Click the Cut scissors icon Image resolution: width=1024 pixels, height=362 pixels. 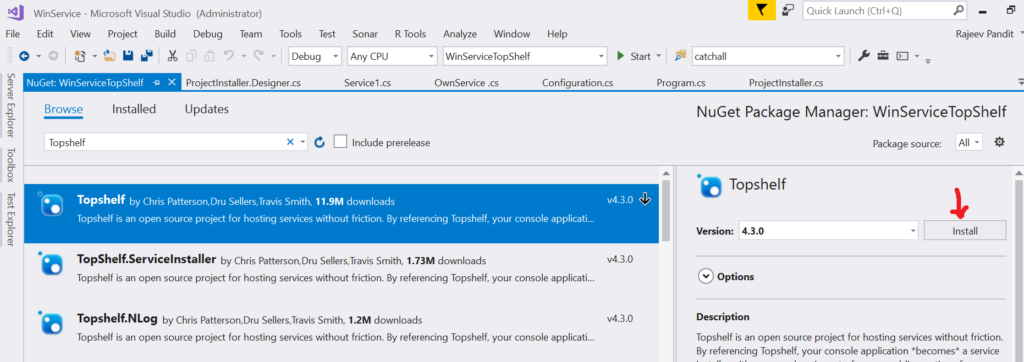[x=173, y=56]
